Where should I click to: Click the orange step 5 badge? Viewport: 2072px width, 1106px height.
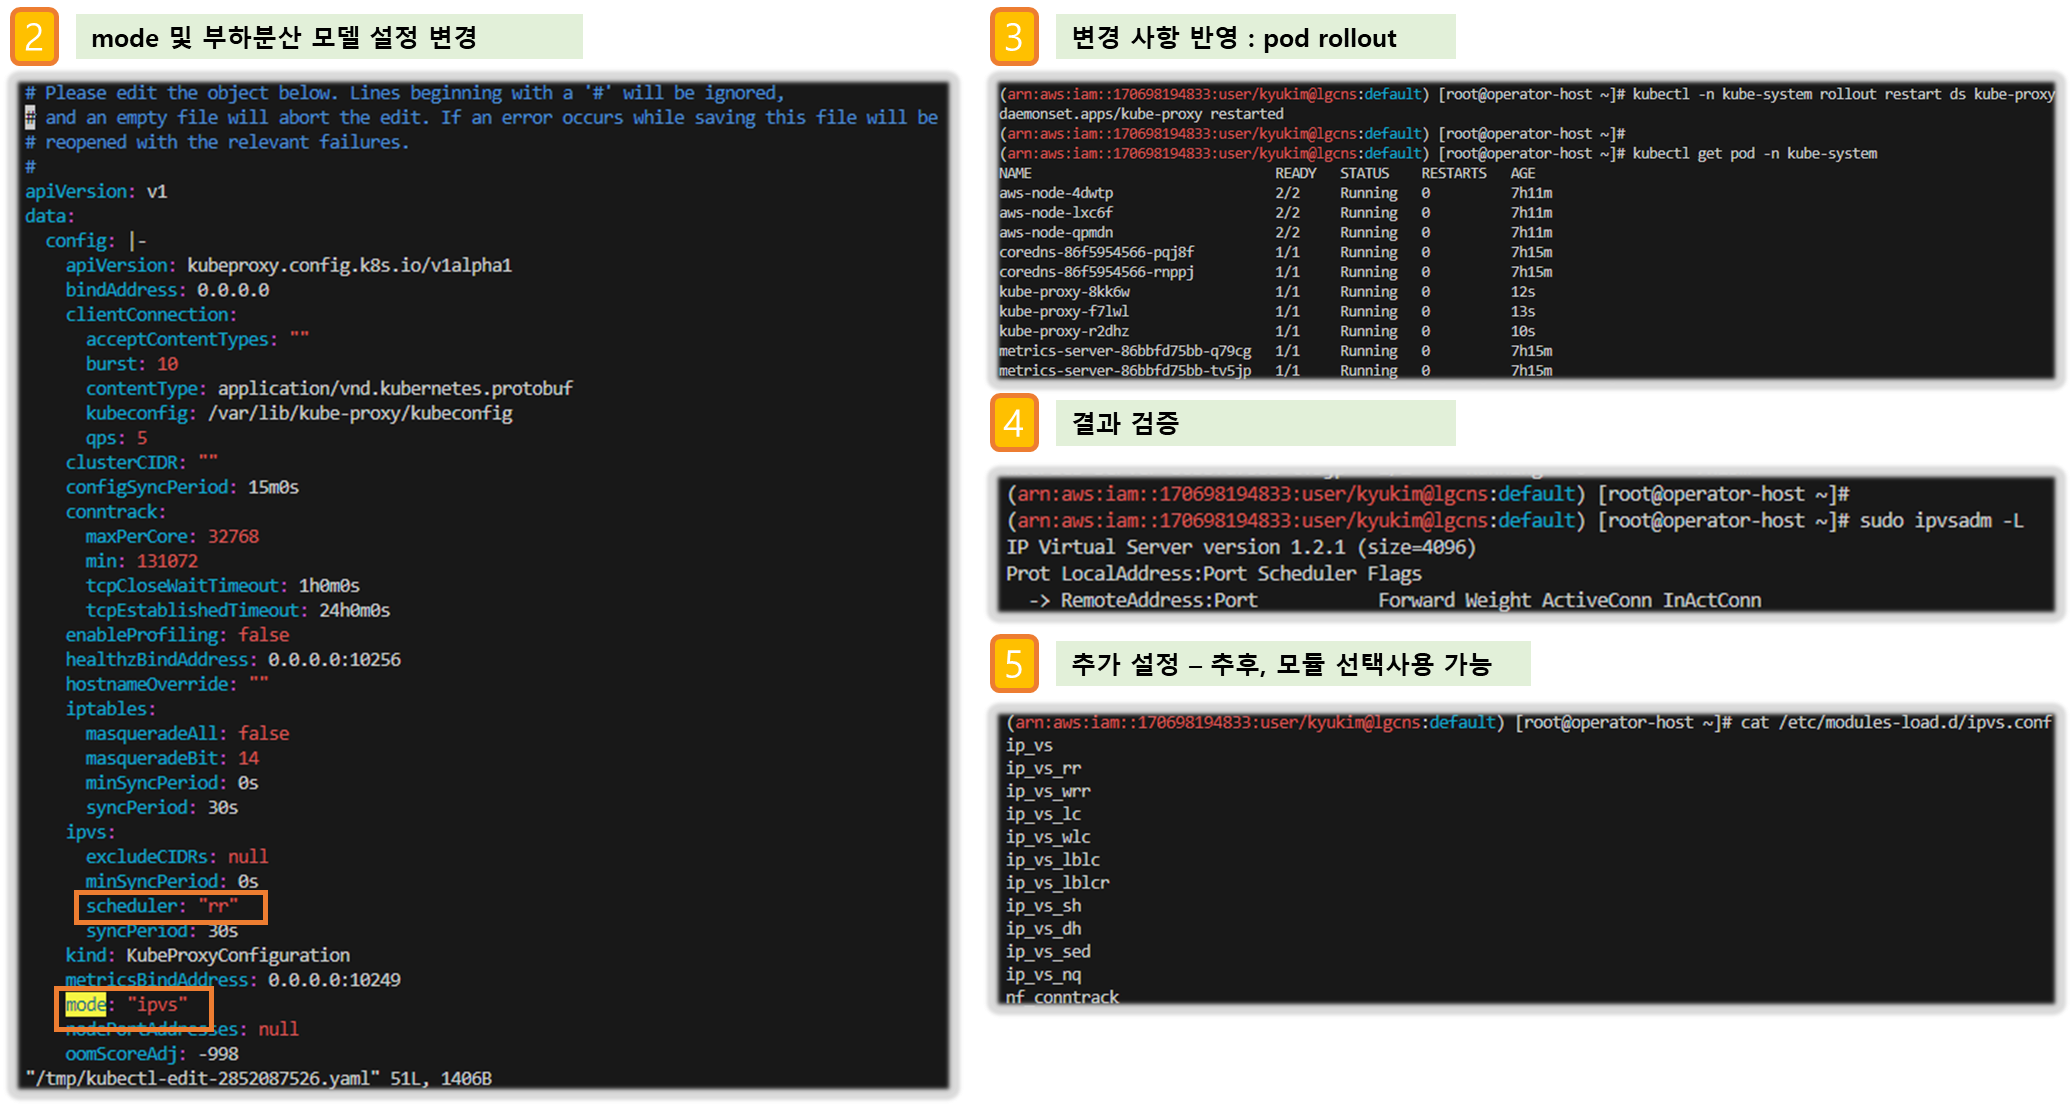tap(1013, 663)
